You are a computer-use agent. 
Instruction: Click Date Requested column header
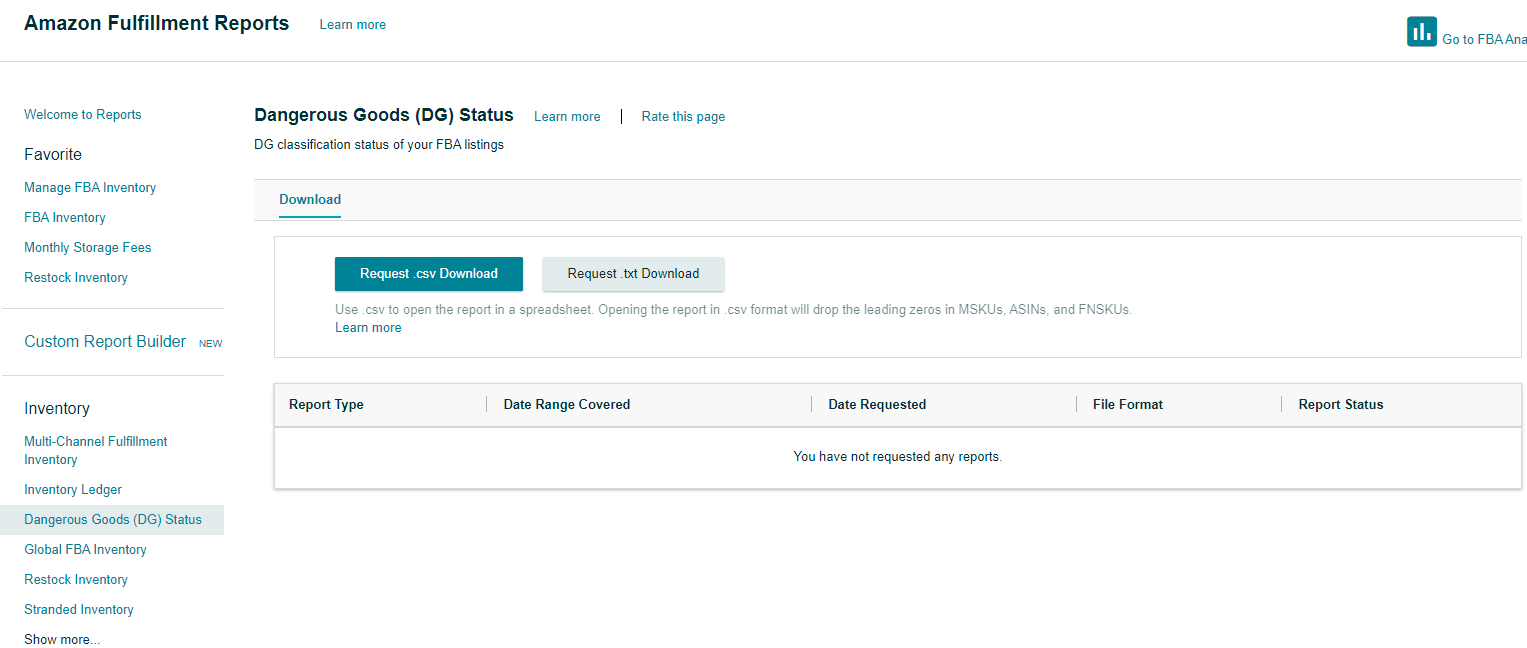tap(877, 404)
